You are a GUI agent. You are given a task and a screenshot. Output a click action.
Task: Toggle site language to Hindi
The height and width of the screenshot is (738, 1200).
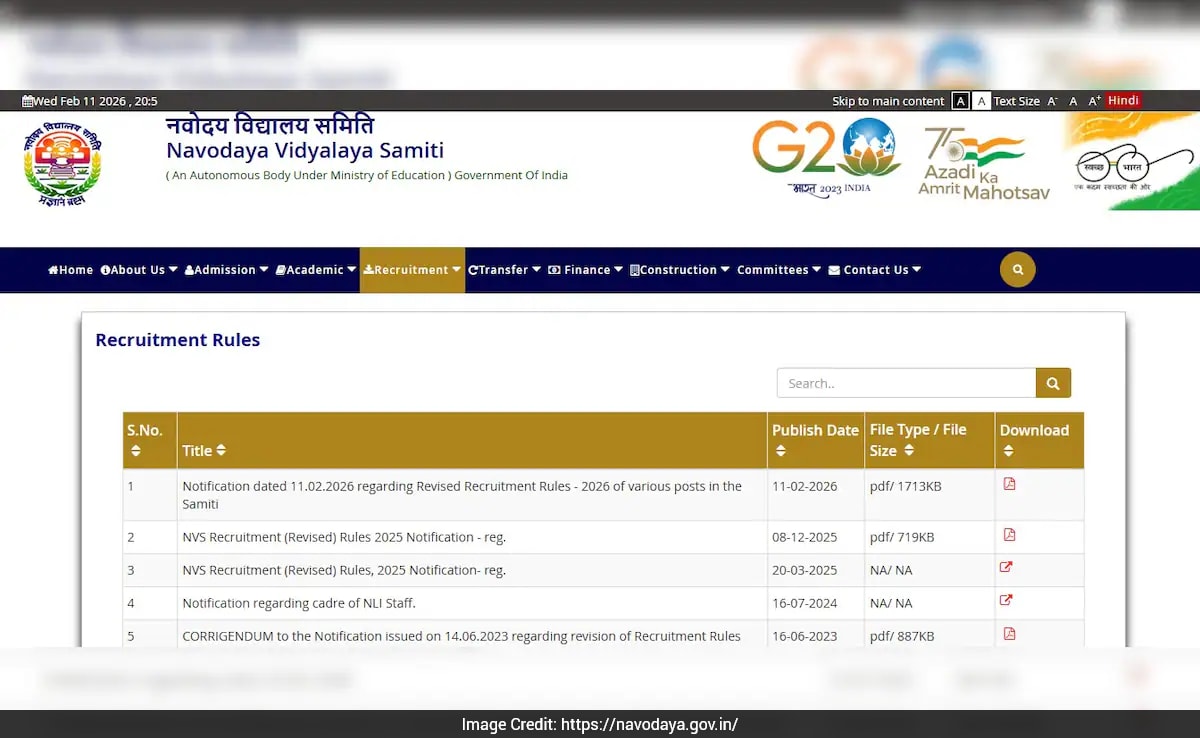pos(1123,101)
